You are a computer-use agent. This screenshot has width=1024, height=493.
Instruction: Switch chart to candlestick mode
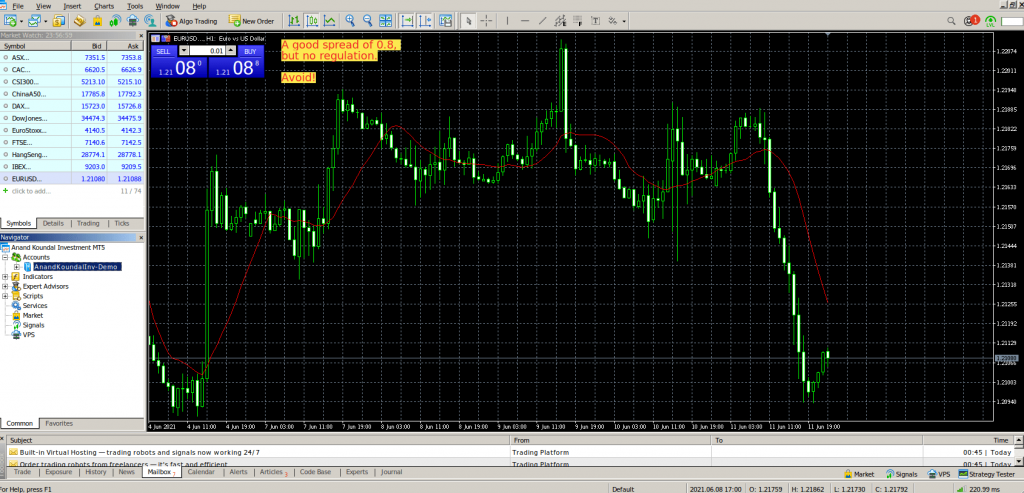[x=312, y=22]
